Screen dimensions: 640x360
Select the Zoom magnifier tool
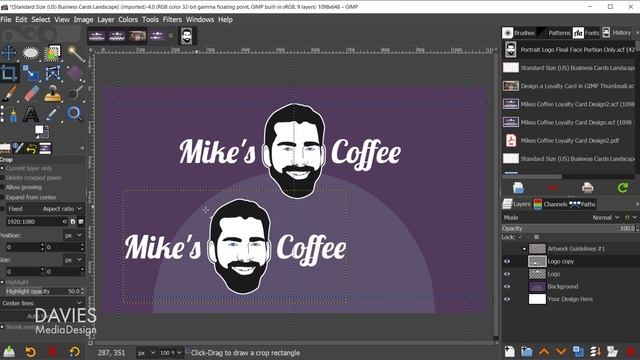75,114
